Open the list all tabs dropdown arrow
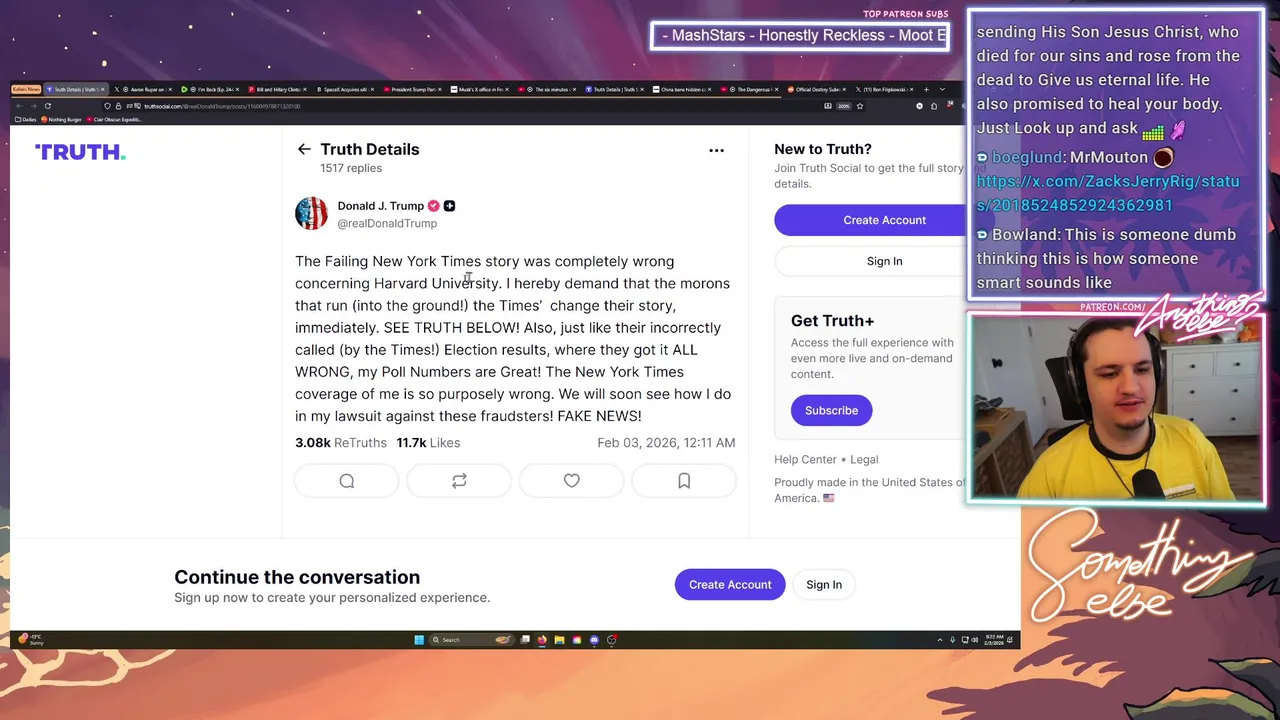This screenshot has height=720, width=1280. tap(943, 89)
